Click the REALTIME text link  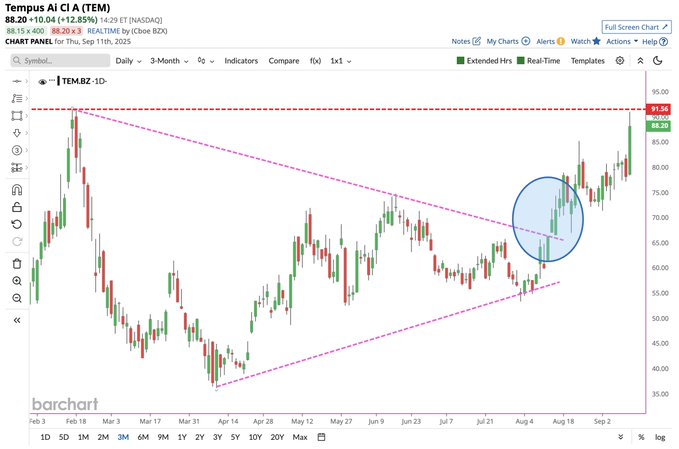[103, 31]
